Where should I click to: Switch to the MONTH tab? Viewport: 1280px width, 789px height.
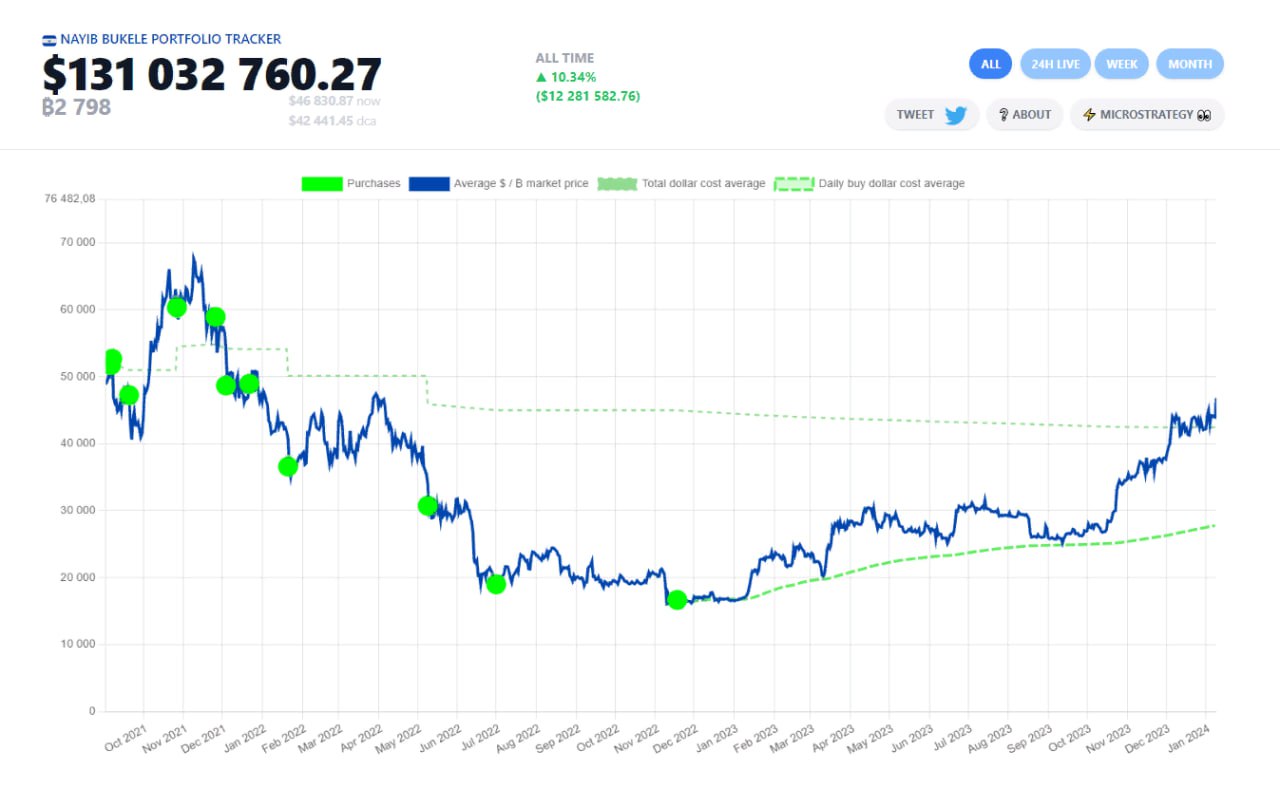coord(1190,64)
